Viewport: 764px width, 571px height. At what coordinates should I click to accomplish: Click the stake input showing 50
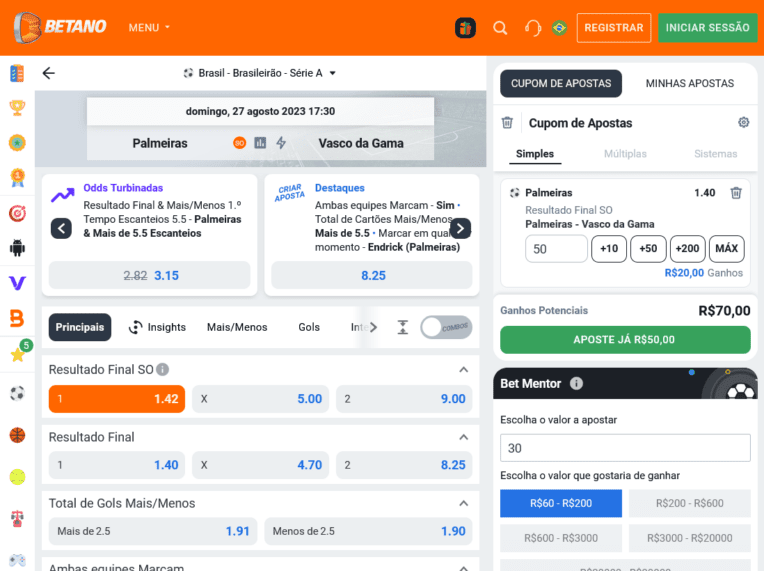[x=556, y=248]
